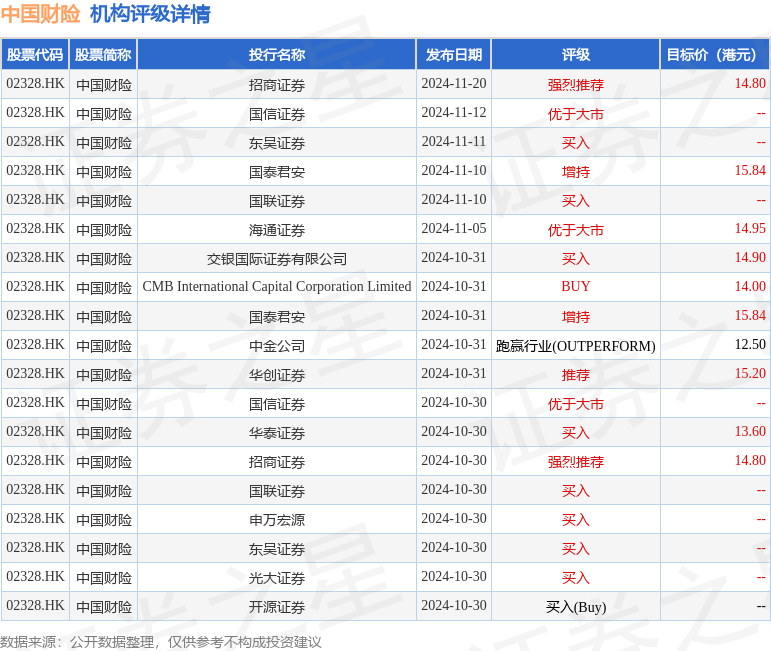Click 东吴证券 in the 2024-11-11 row

coord(277,143)
